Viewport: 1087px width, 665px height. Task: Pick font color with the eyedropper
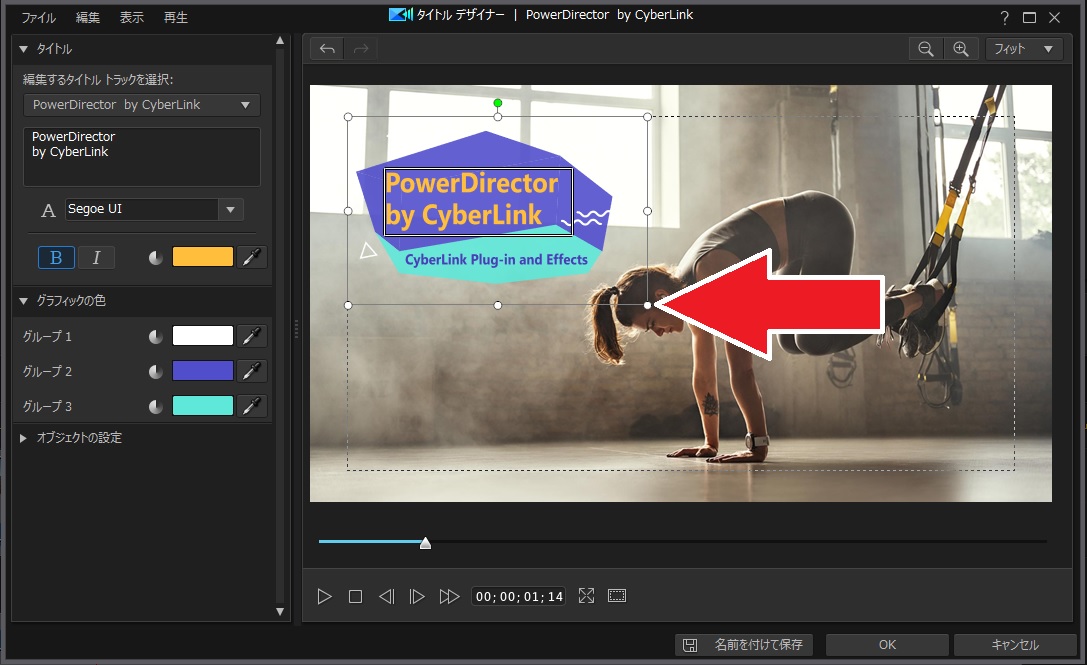[x=252, y=257]
